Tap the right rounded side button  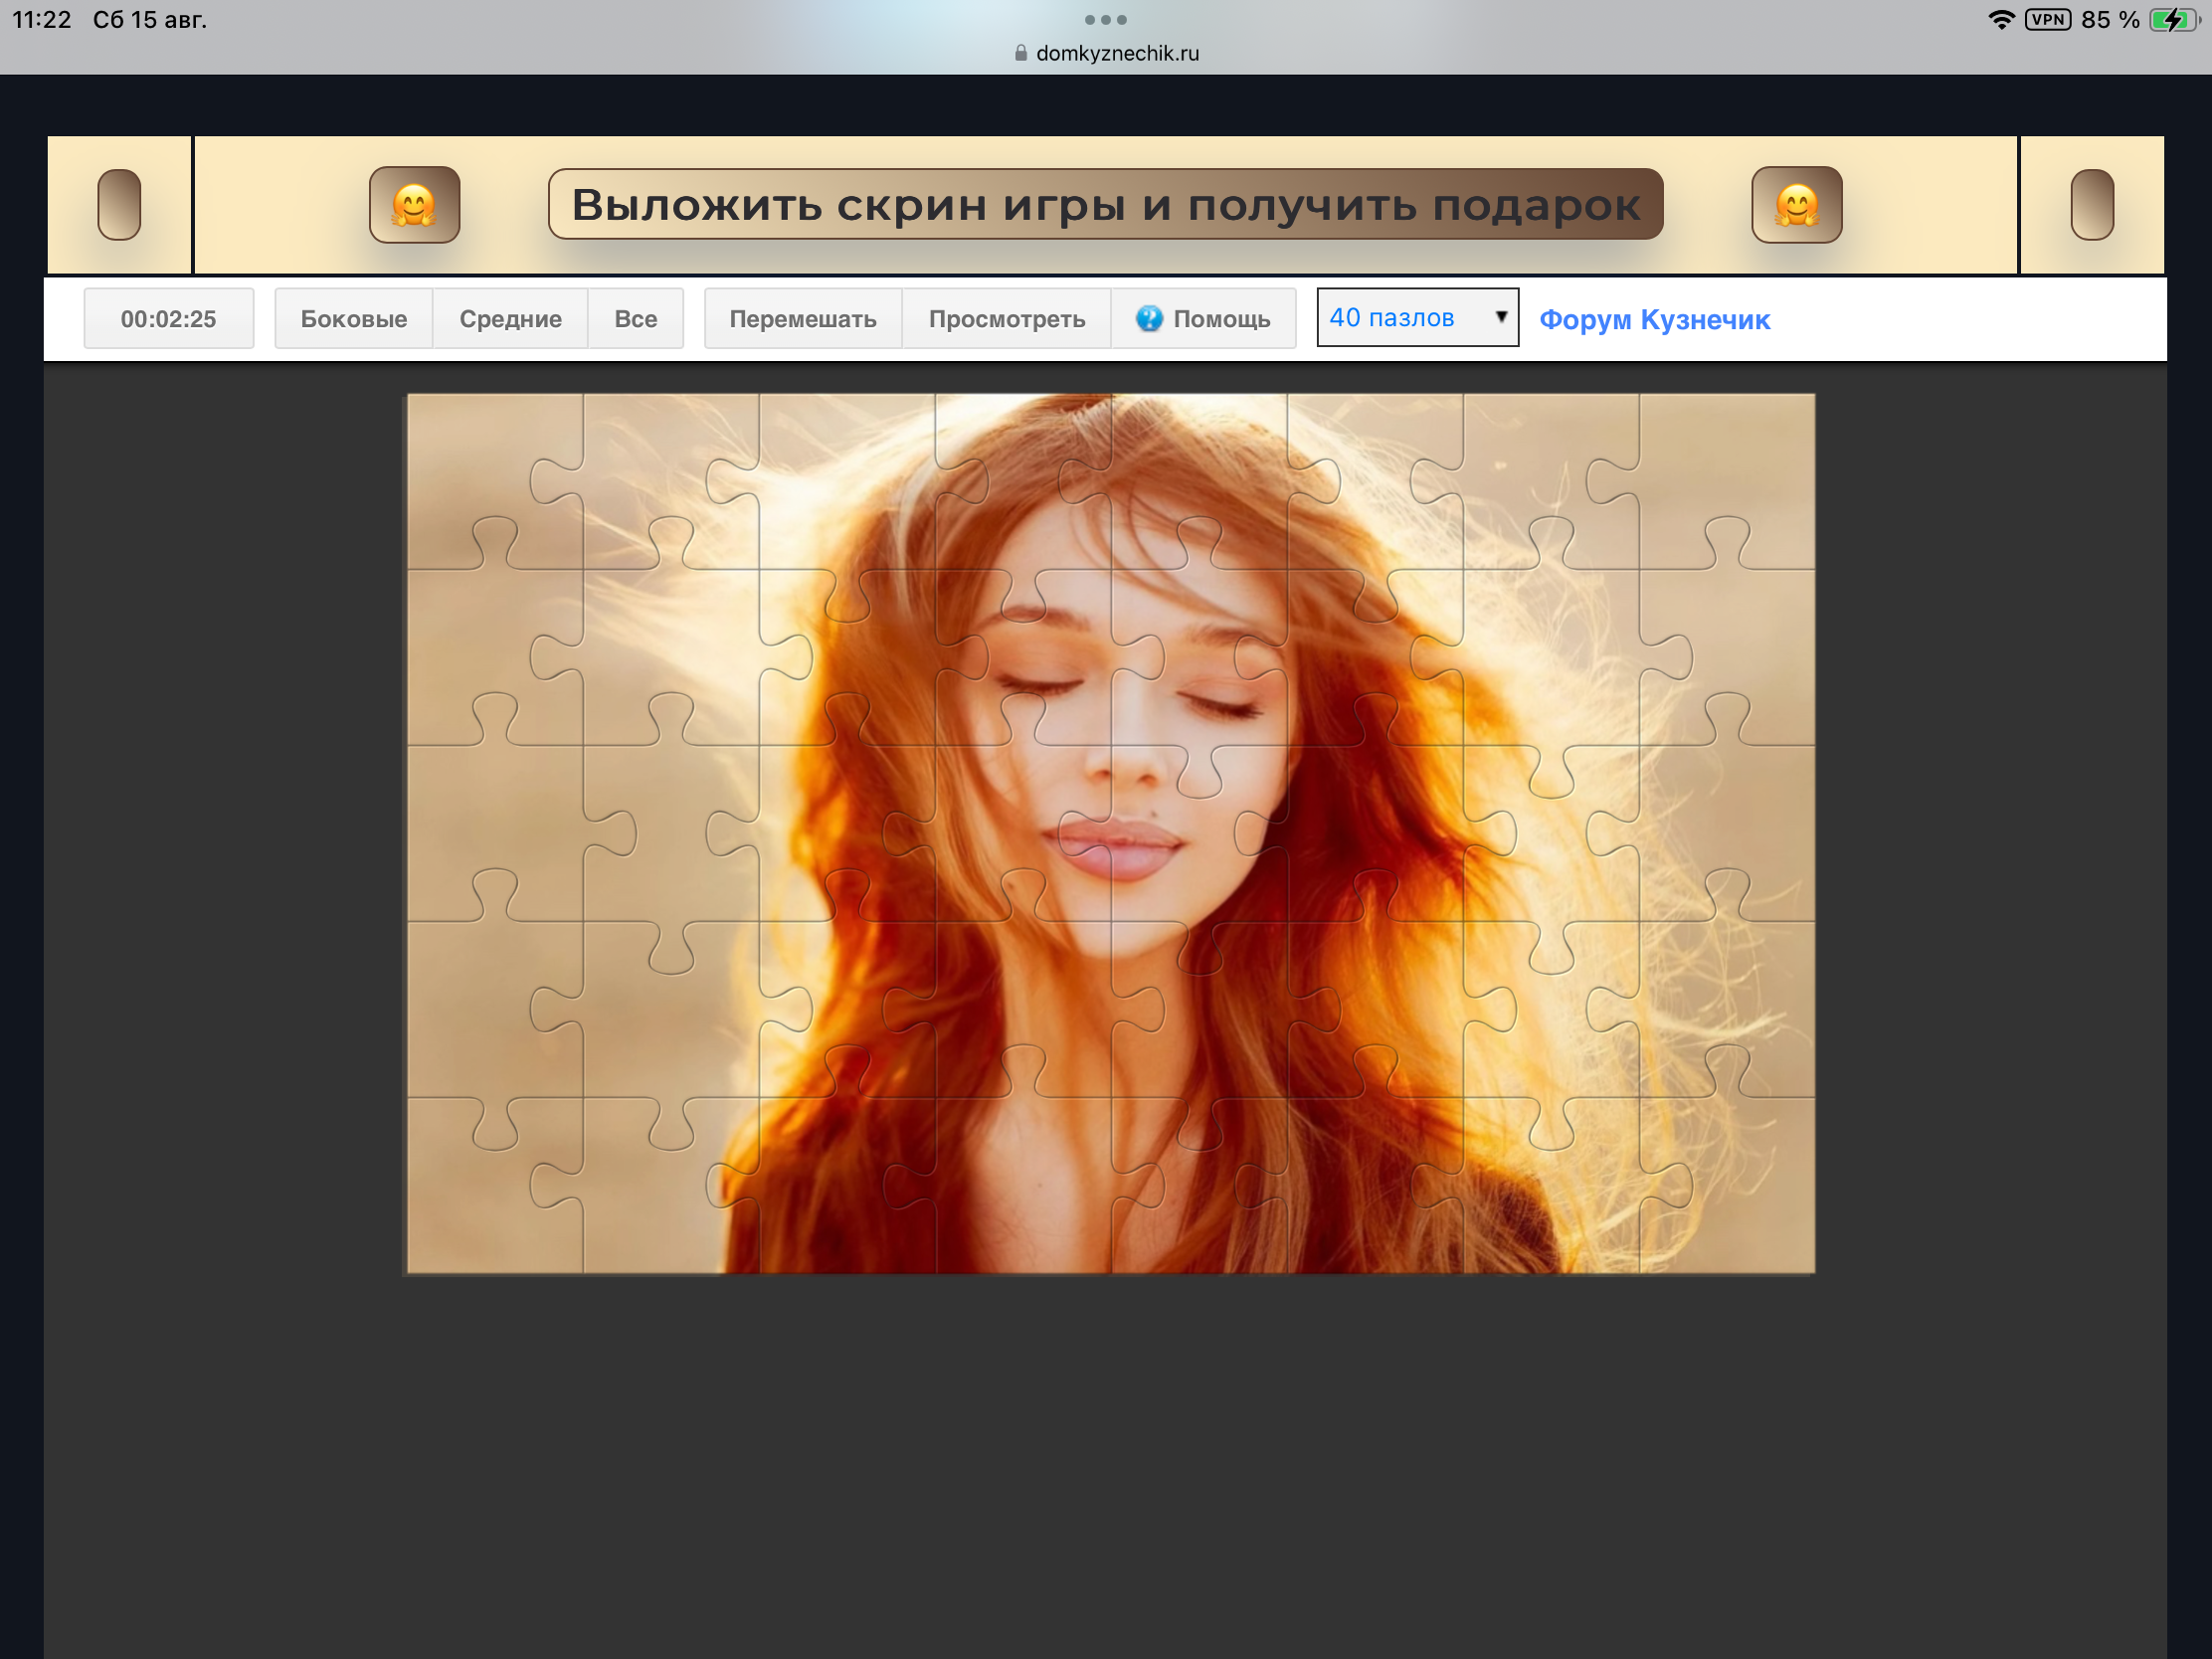point(2092,205)
